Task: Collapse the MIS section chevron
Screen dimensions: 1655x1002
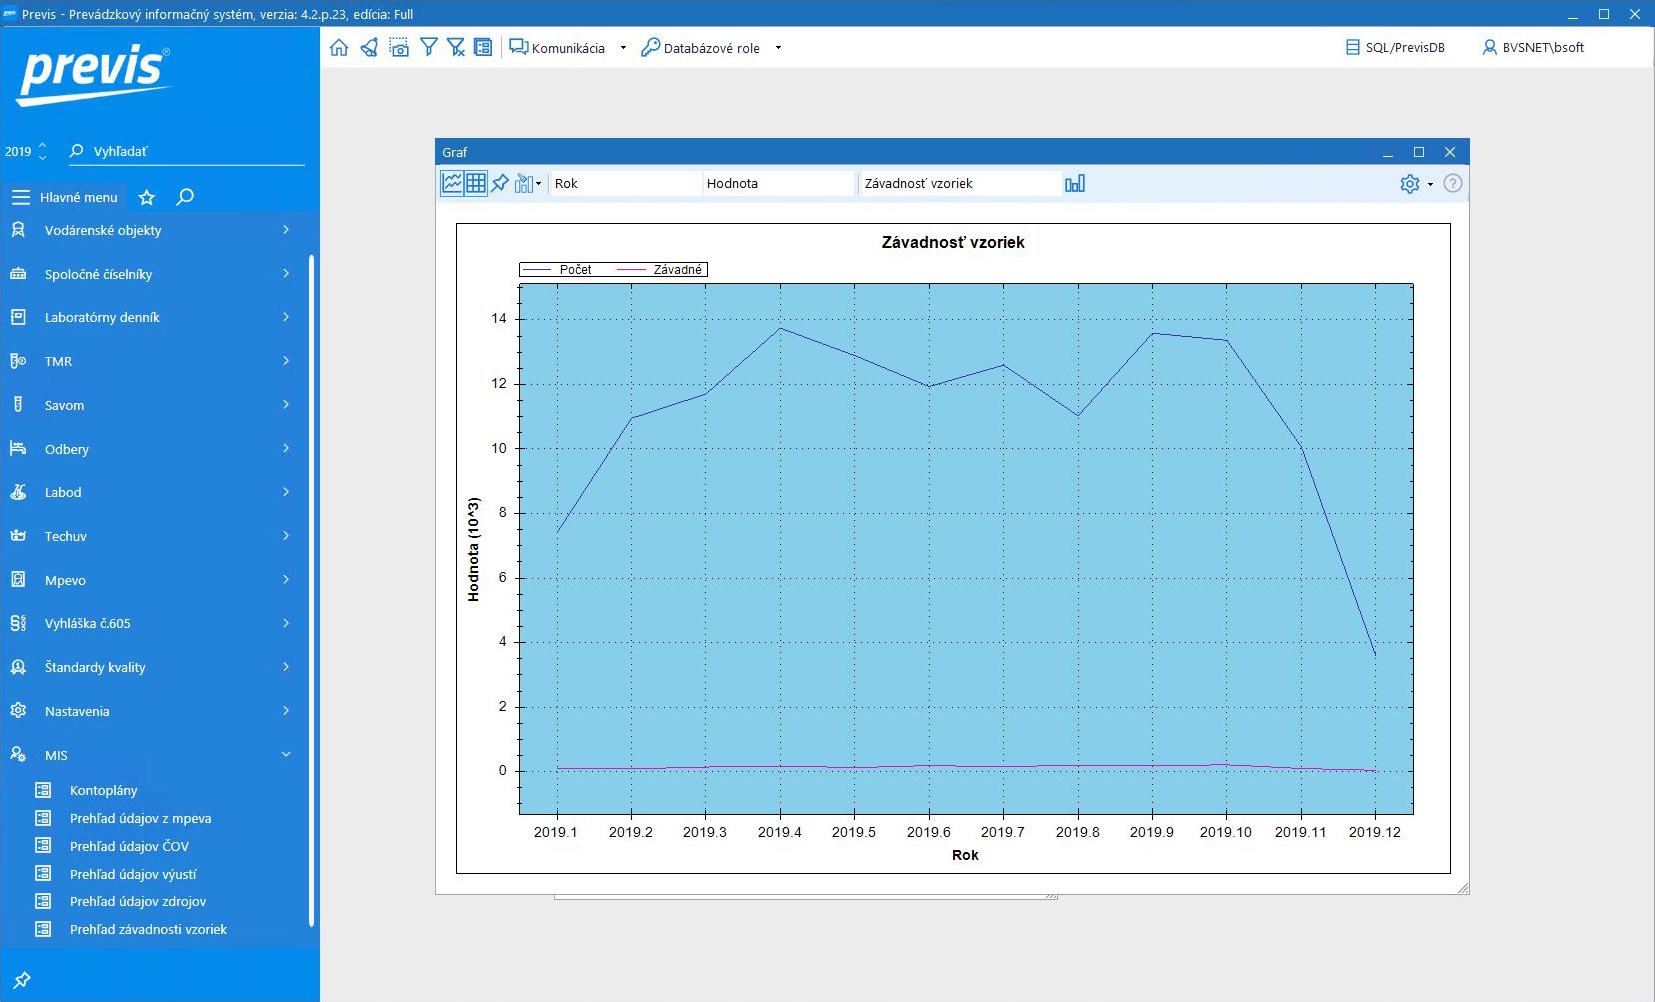Action: pyautogui.click(x=286, y=754)
